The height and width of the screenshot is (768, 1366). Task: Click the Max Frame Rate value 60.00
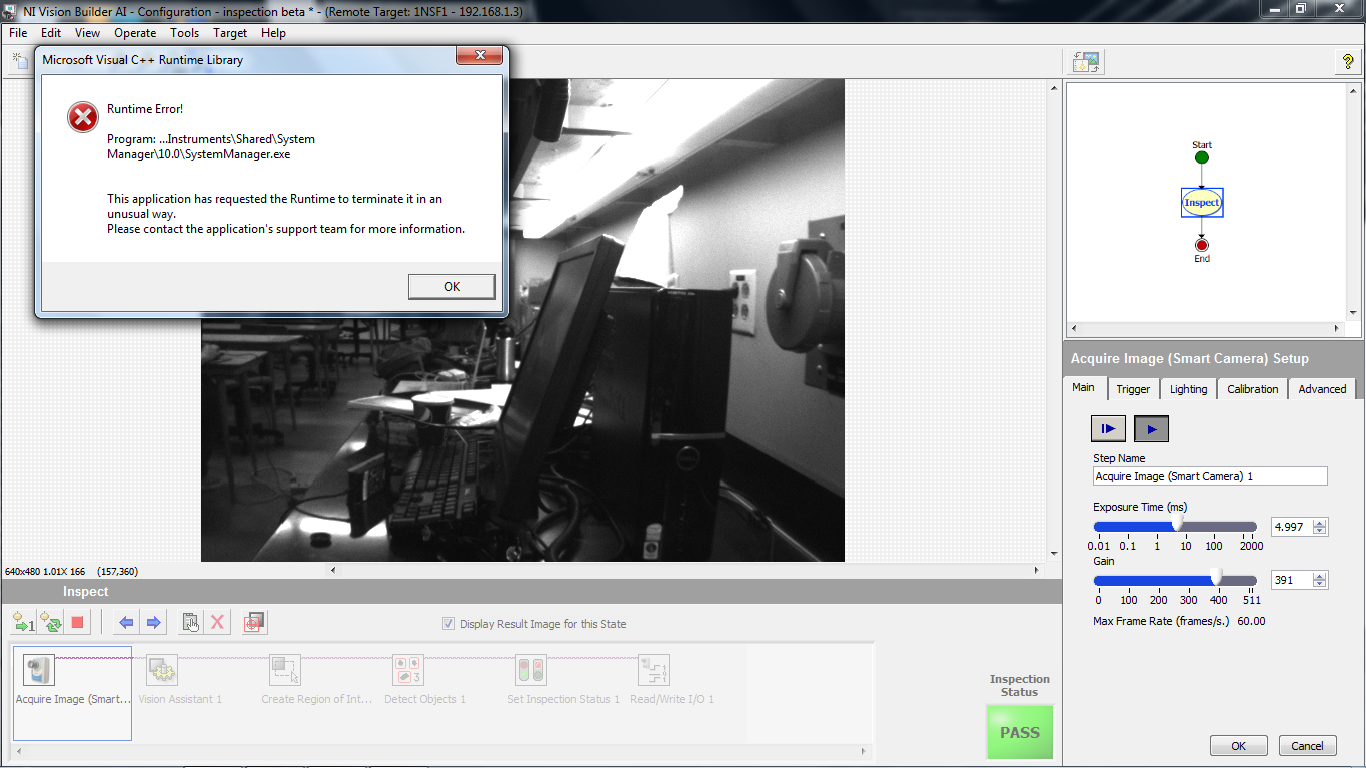click(1251, 621)
